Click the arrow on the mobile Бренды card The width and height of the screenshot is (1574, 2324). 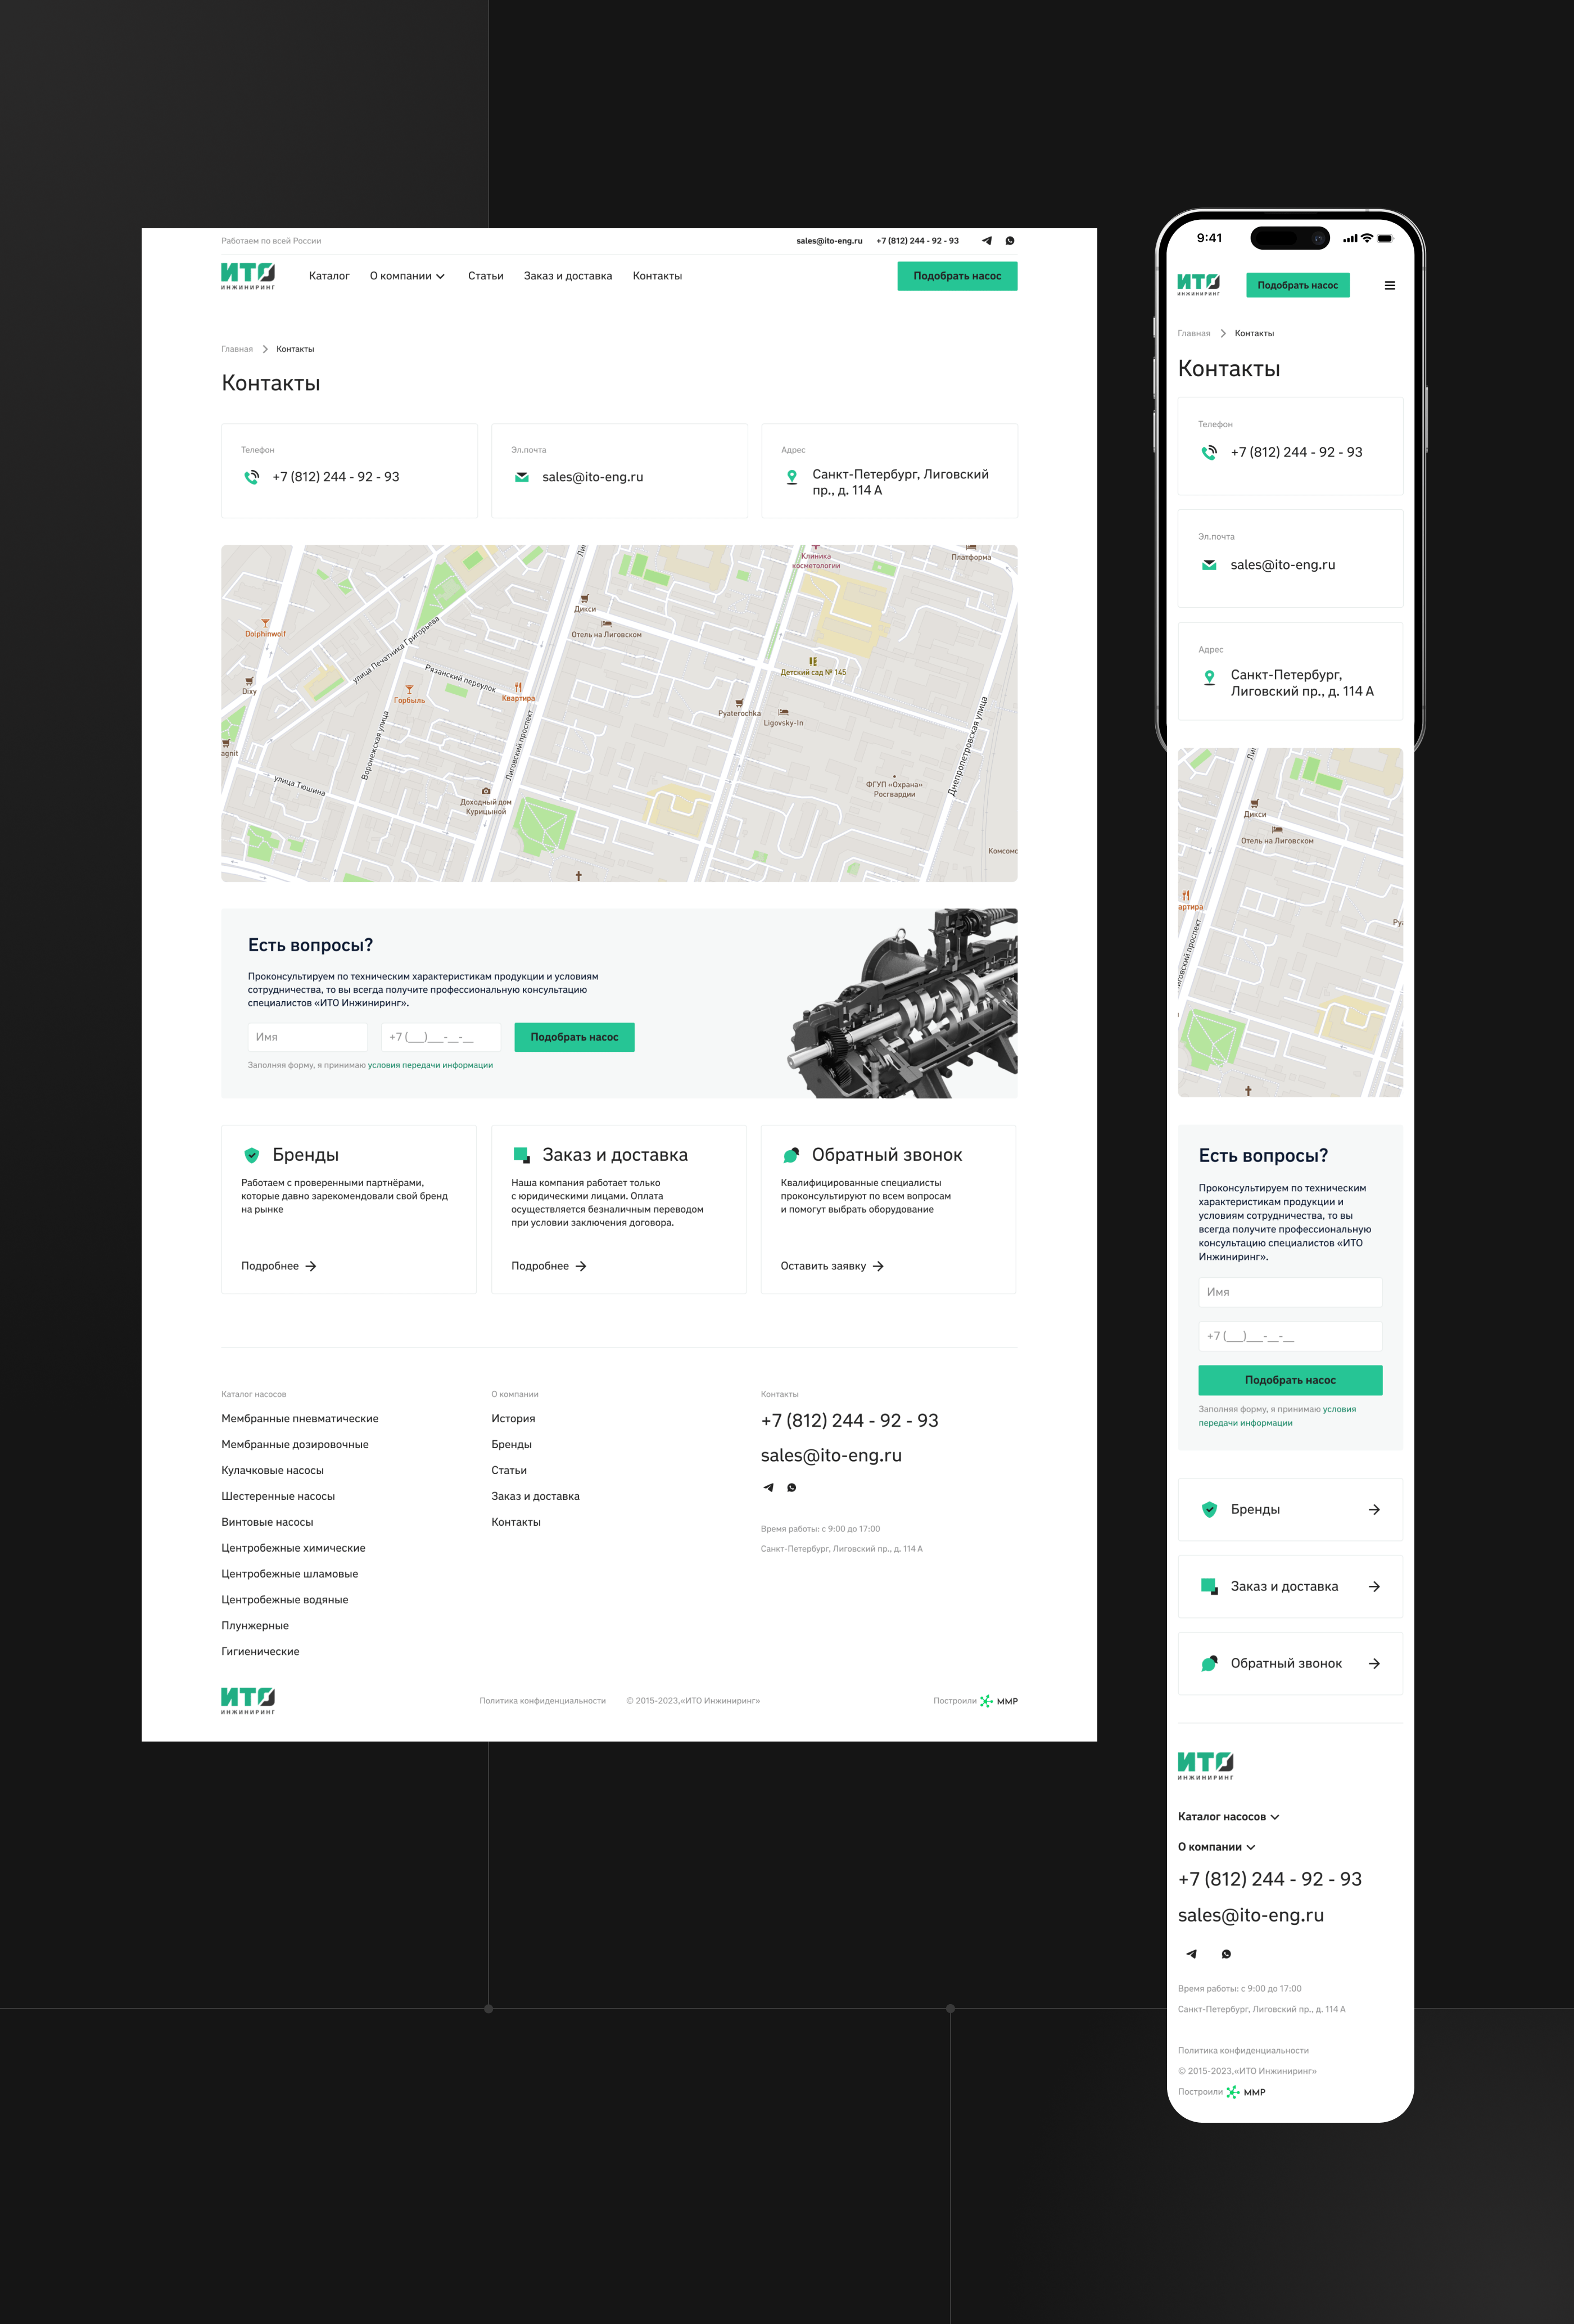click(x=1374, y=1510)
